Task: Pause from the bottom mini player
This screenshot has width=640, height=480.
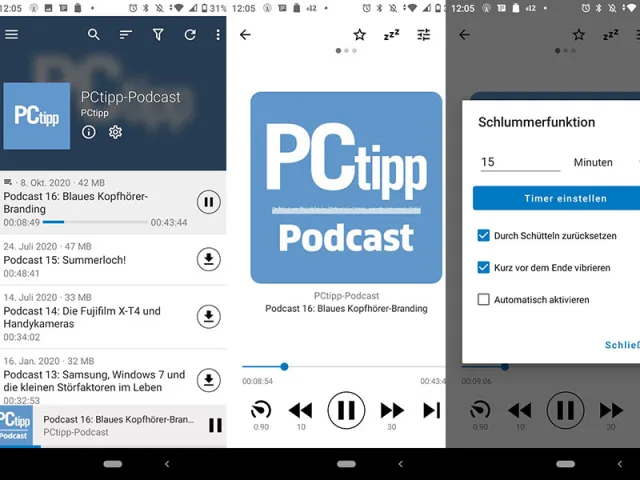Action: point(215,425)
